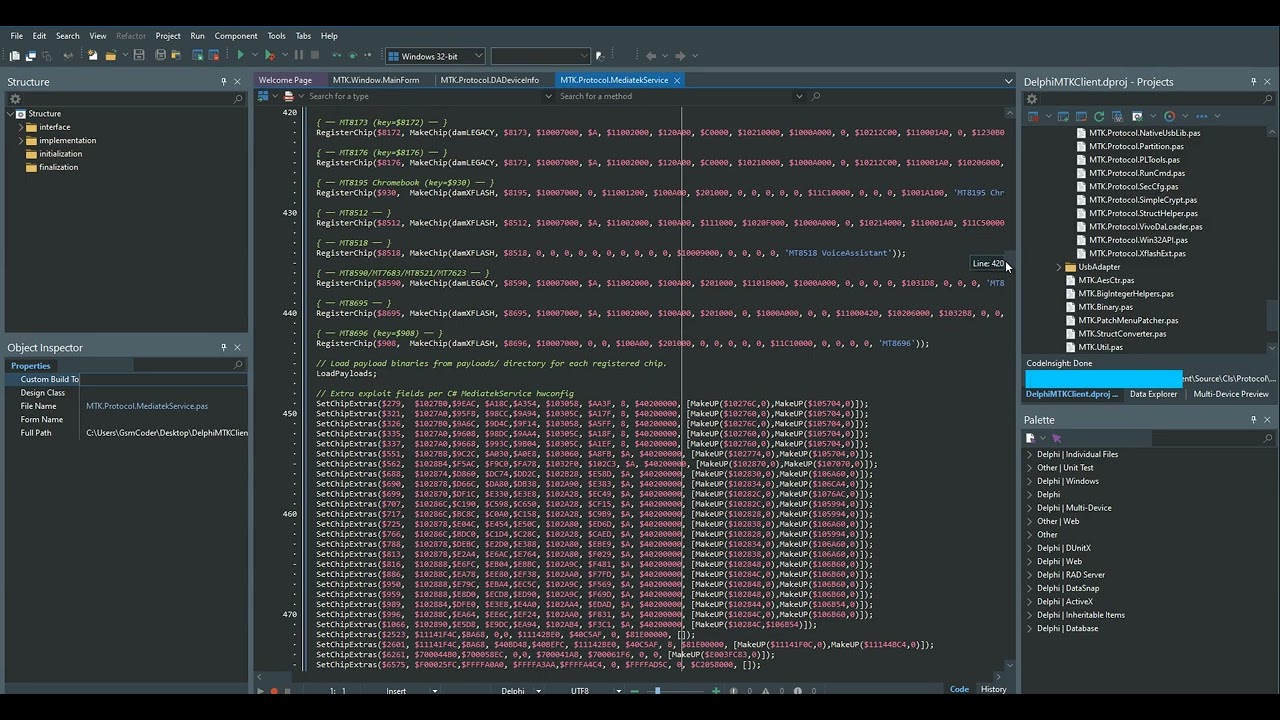Open the Delphi language dropdown in status bar
Viewport: 1280px width, 720px height.
coord(538,690)
